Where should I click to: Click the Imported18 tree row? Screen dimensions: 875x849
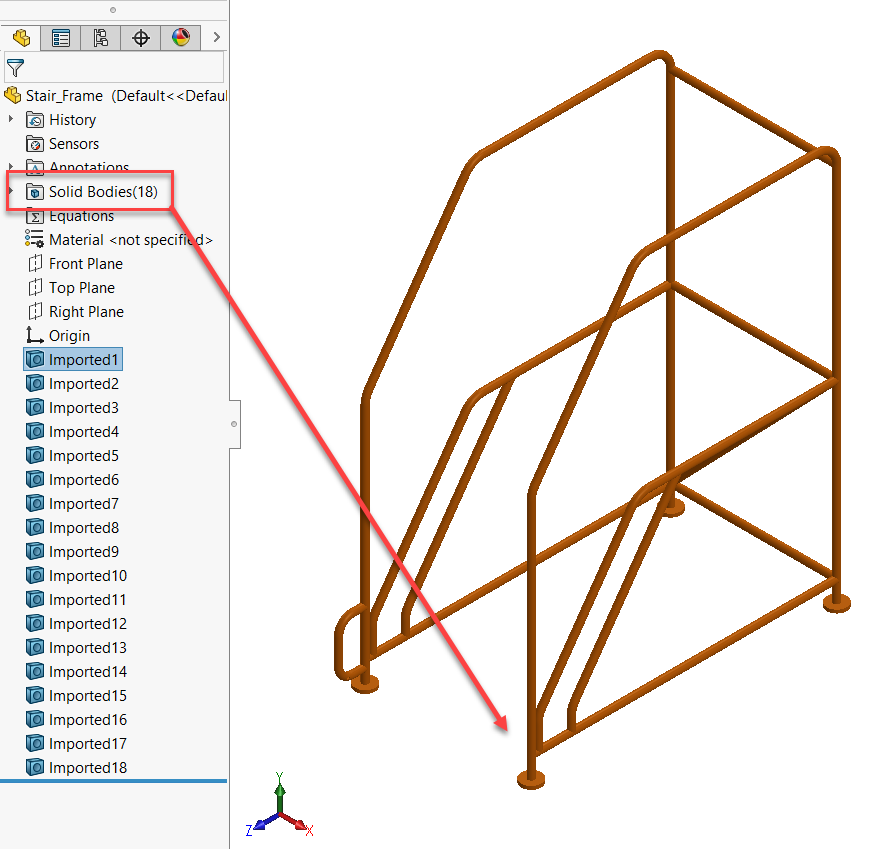(76, 768)
